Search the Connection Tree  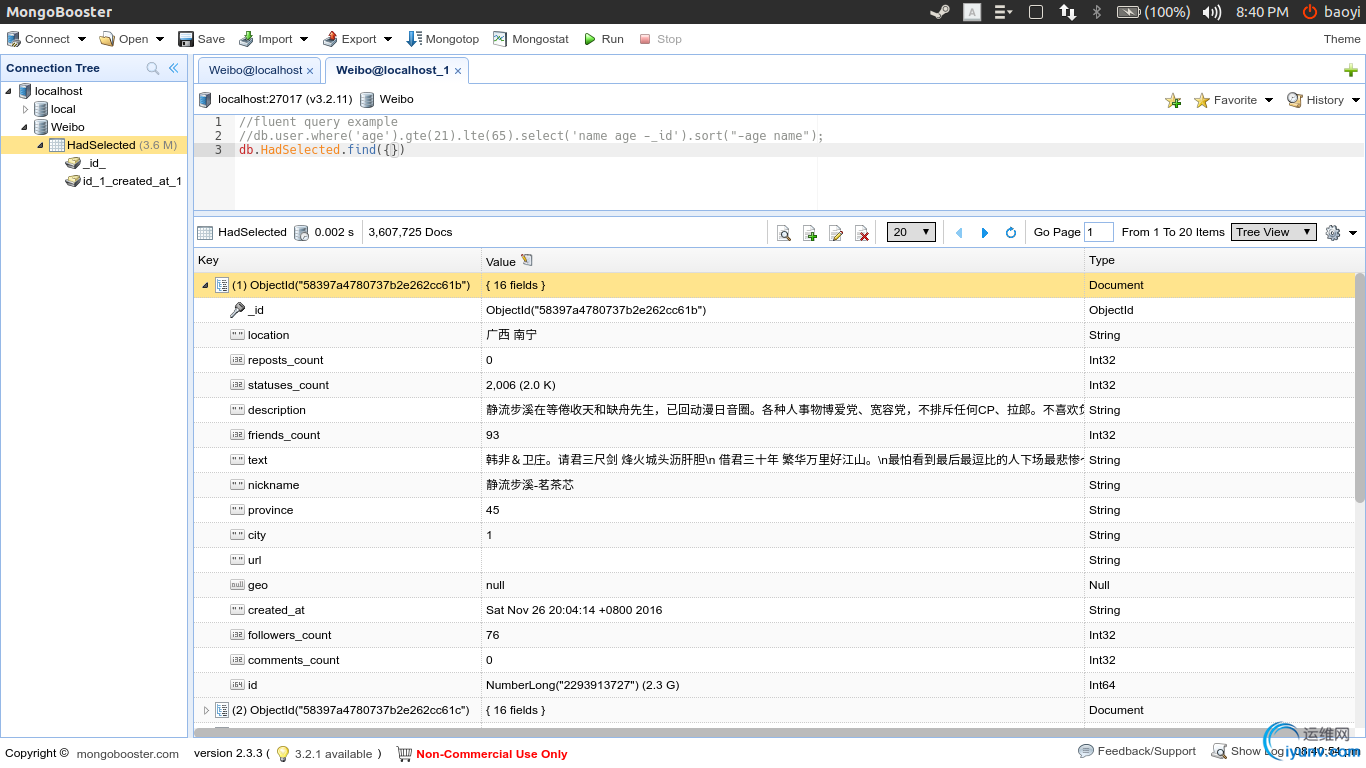(153, 68)
